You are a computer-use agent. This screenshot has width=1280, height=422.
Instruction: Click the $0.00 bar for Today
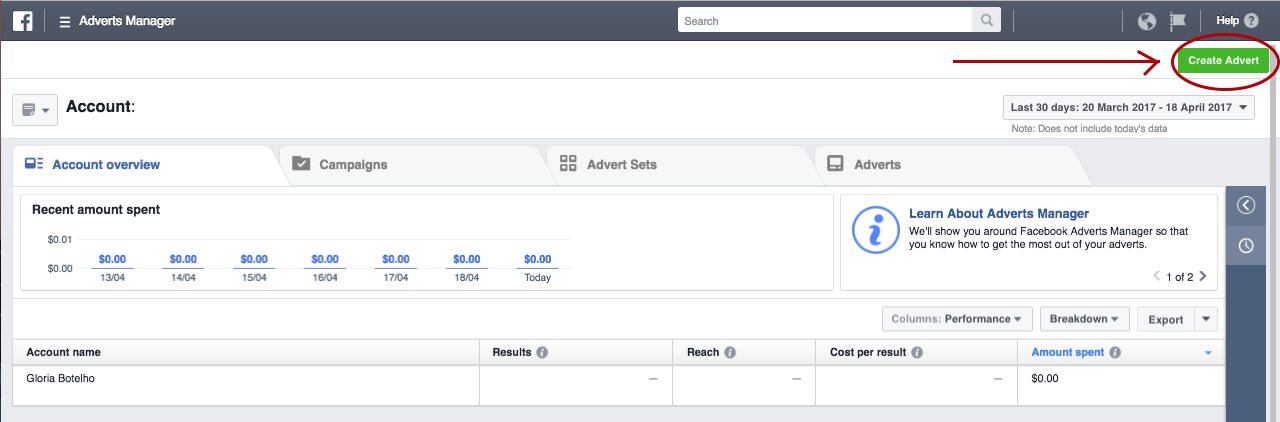[x=538, y=260]
